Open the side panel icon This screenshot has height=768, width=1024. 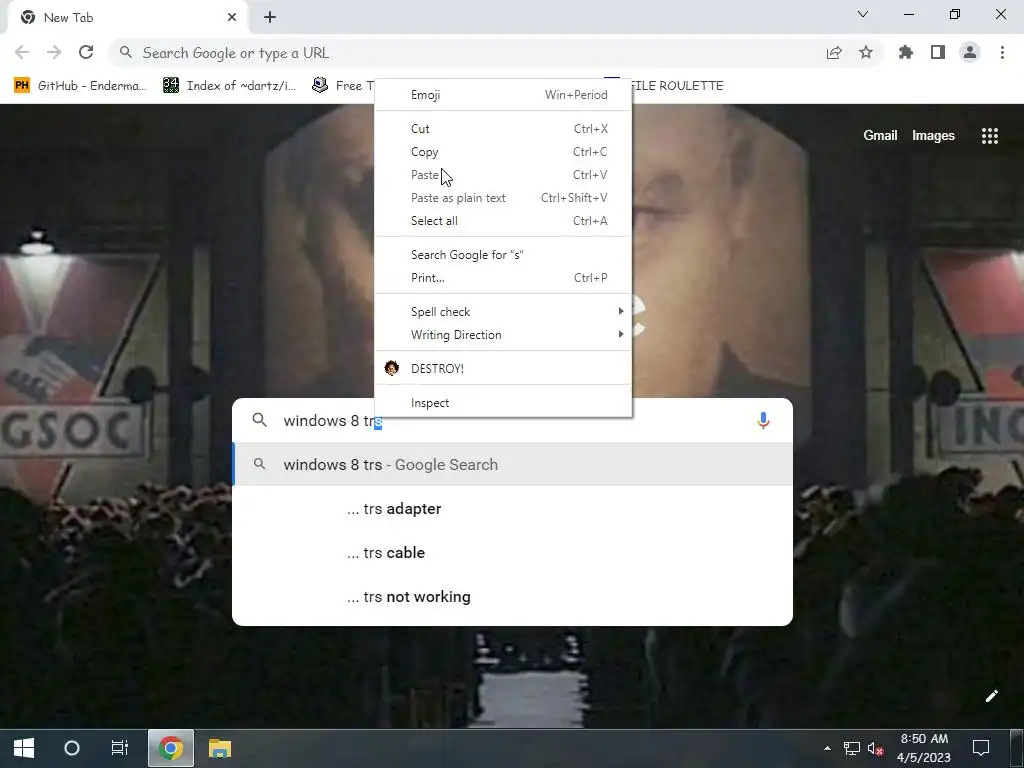(x=938, y=52)
